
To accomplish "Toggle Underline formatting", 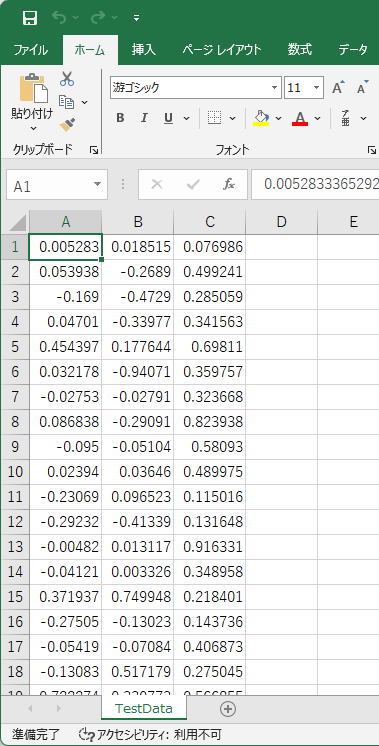I will click(x=168, y=118).
